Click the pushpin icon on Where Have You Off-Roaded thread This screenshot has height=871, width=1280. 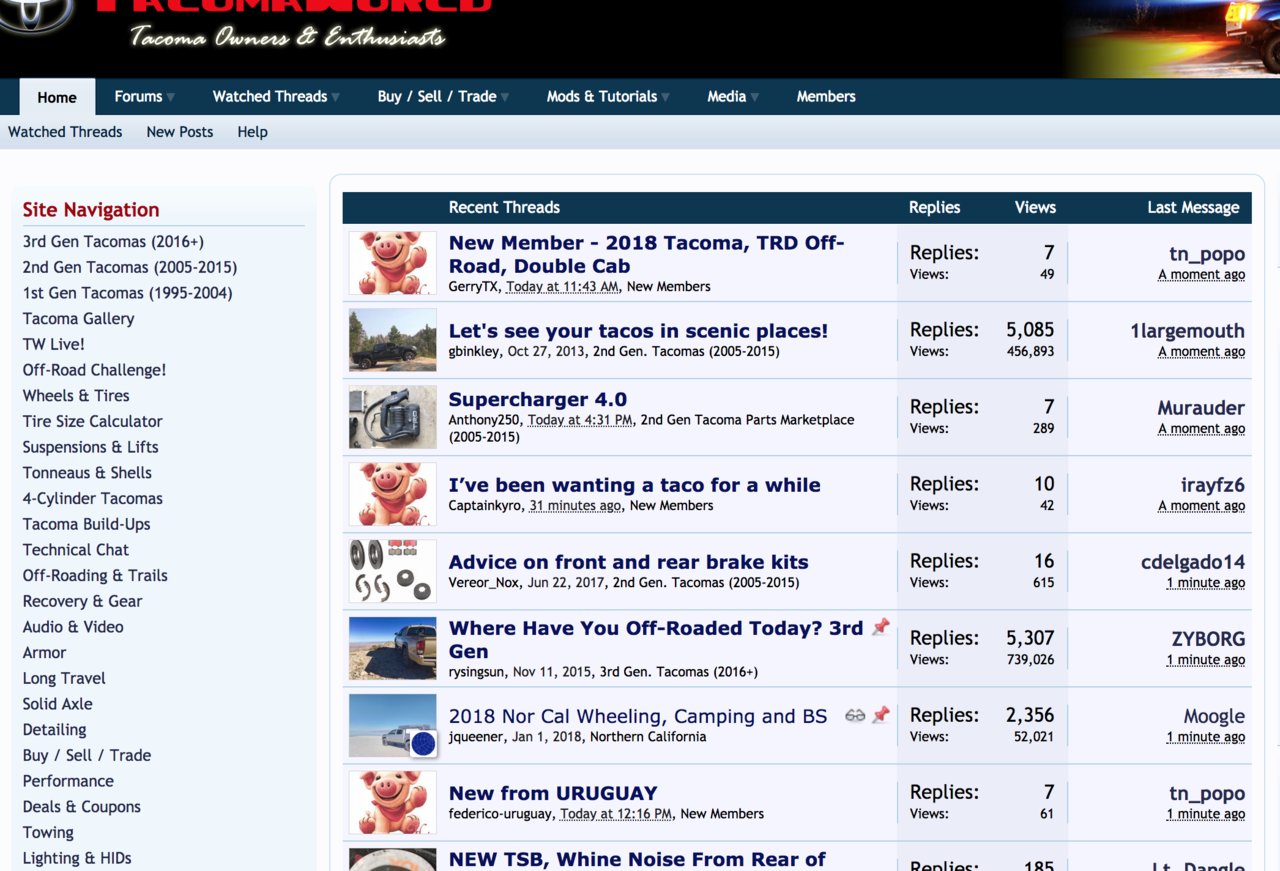click(x=880, y=627)
